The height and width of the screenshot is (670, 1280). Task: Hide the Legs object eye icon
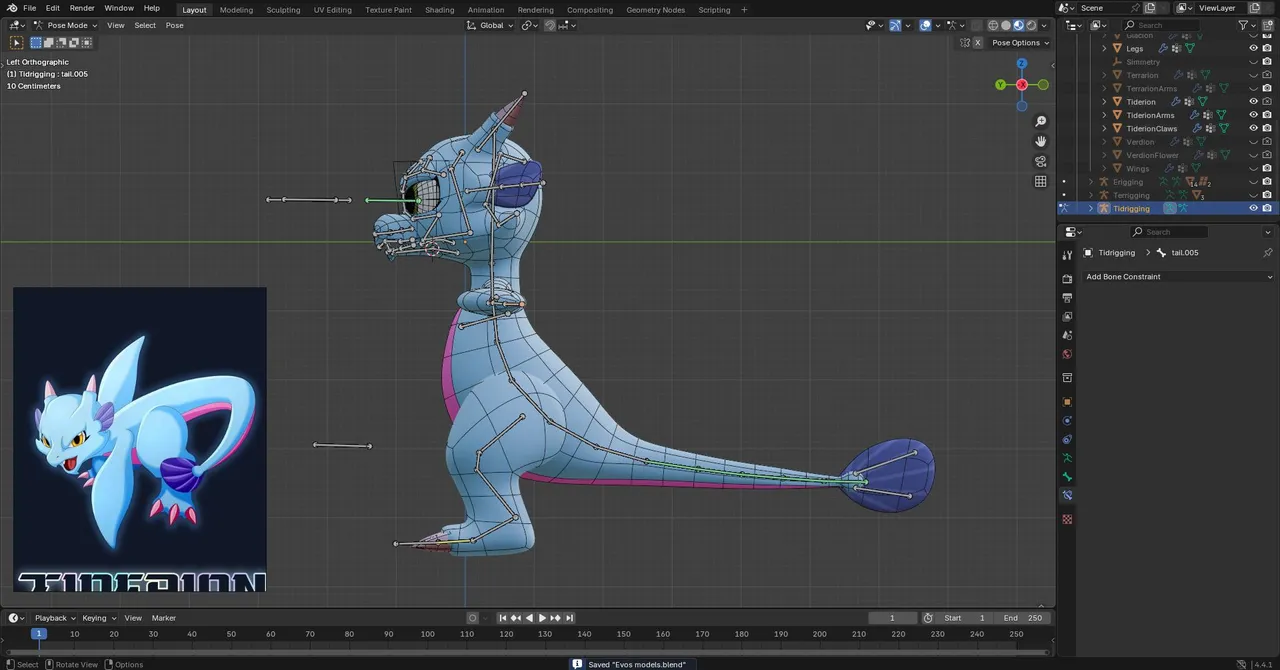(x=1253, y=48)
